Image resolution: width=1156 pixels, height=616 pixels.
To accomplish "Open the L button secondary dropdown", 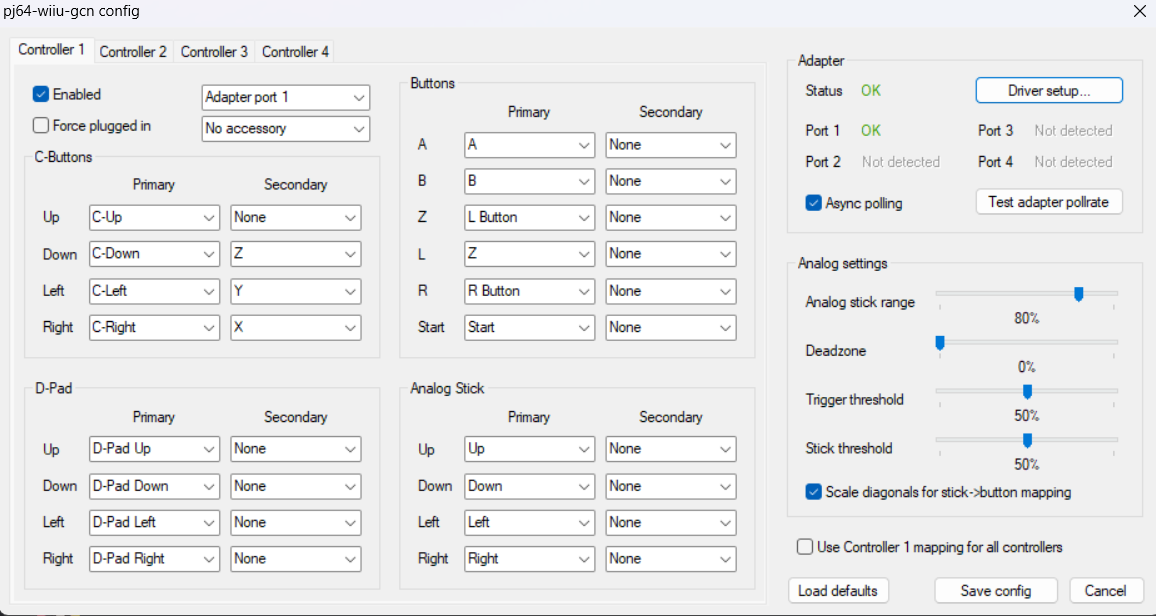I will click(671, 253).
